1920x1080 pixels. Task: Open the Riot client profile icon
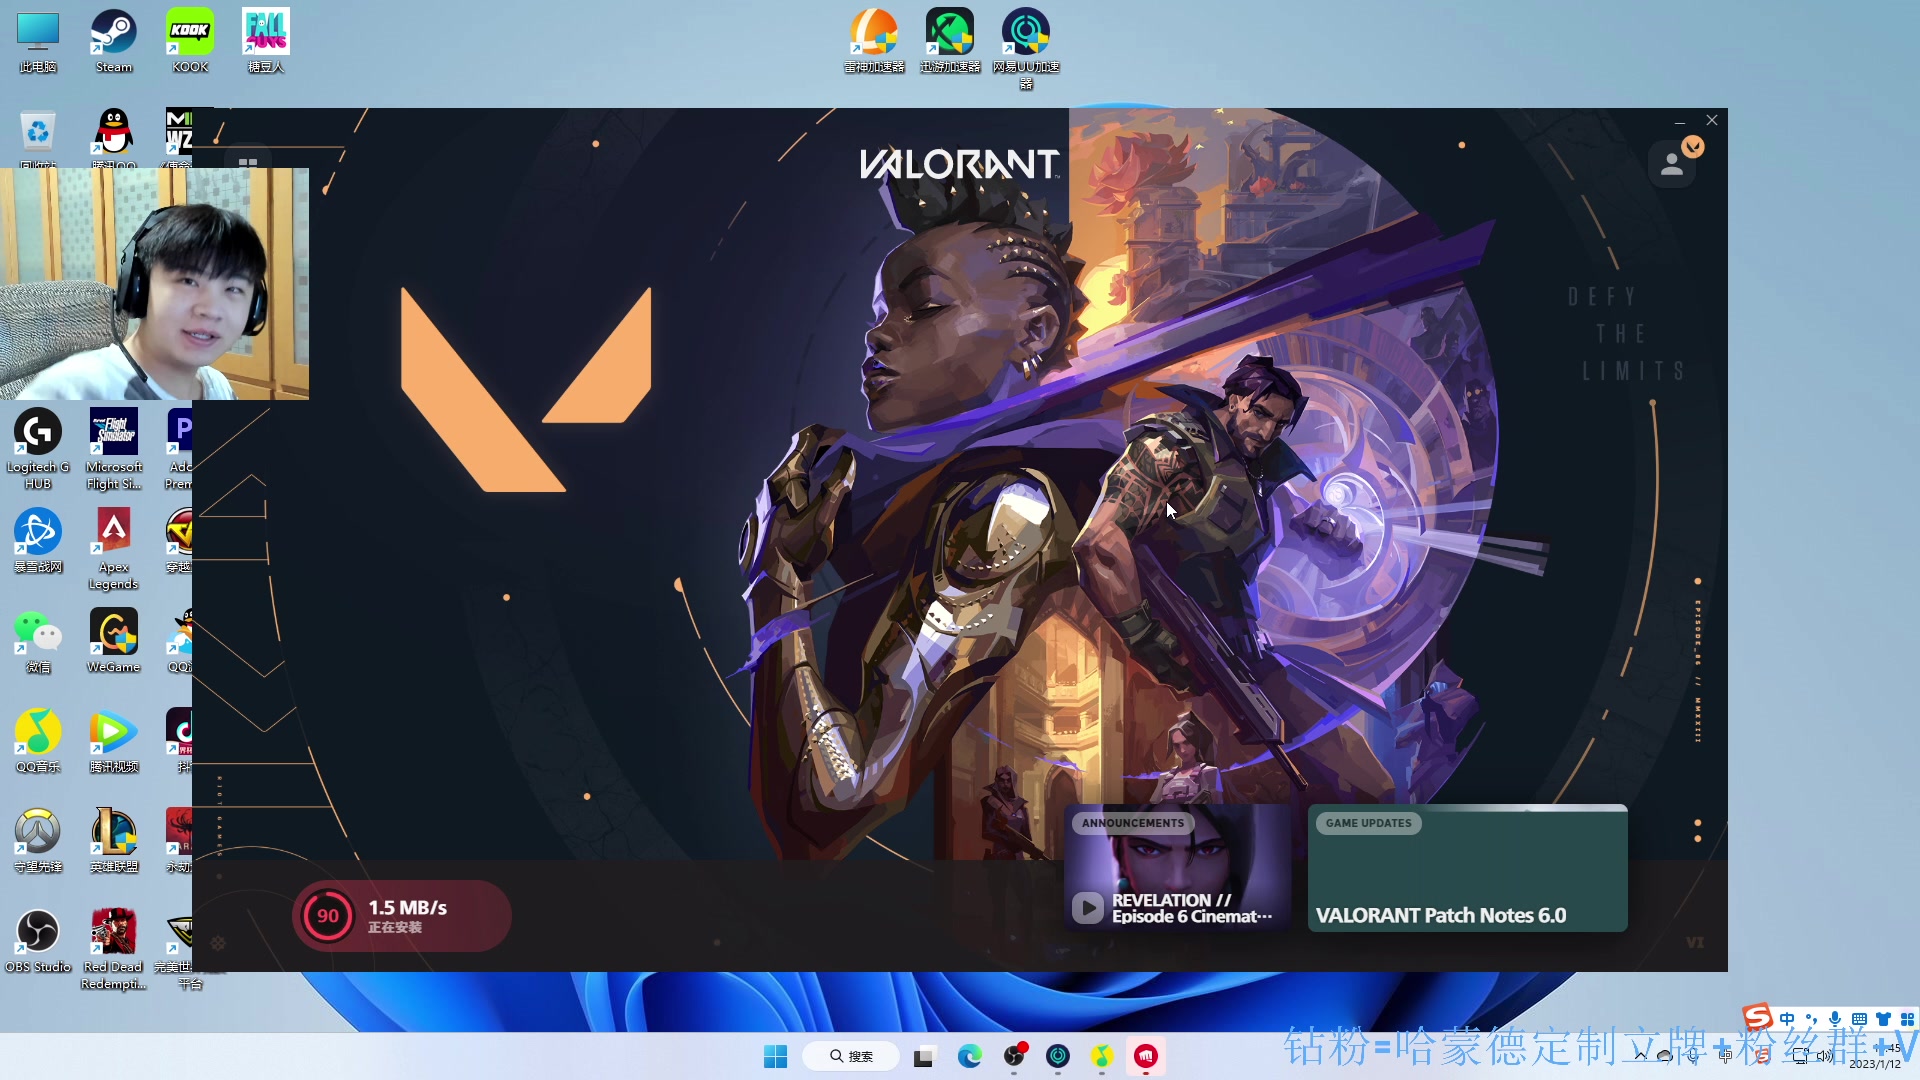tap(1672, 165)
